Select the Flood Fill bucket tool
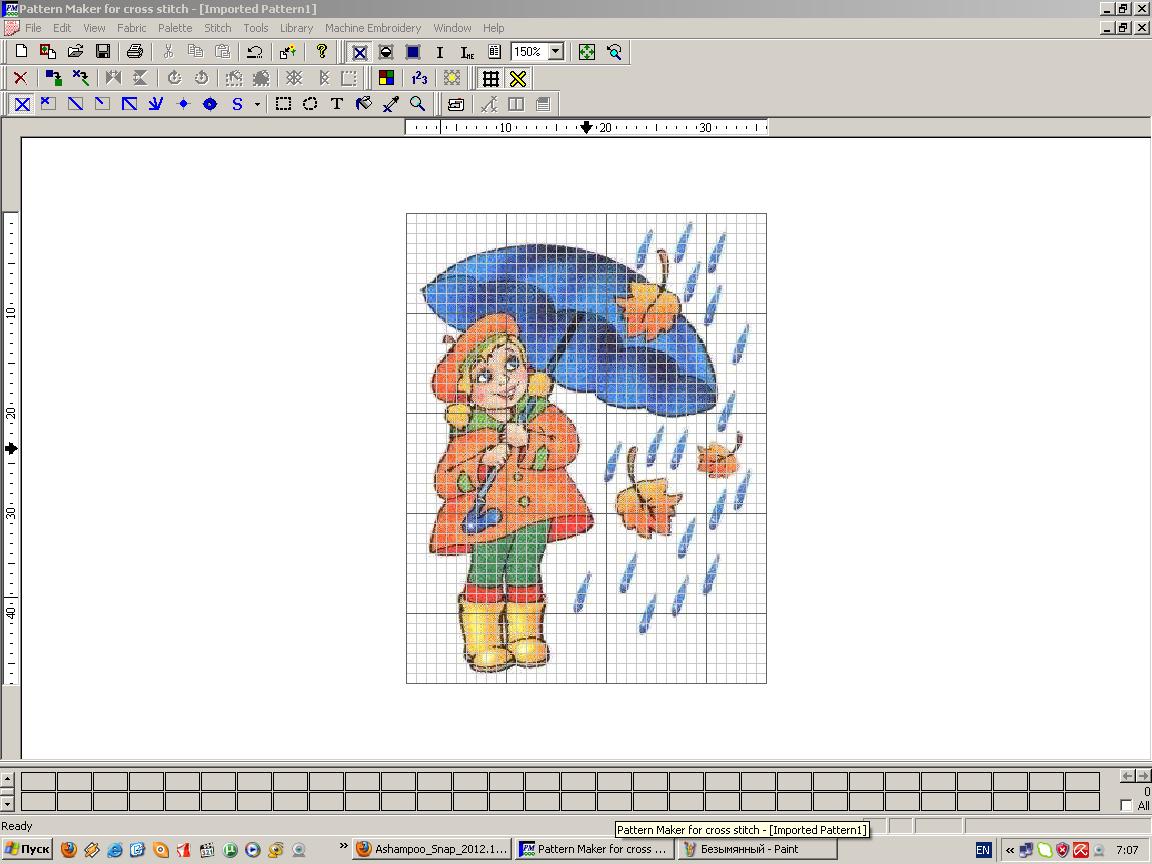Viewport: 1152px width, 864px height. pos(364,104)
